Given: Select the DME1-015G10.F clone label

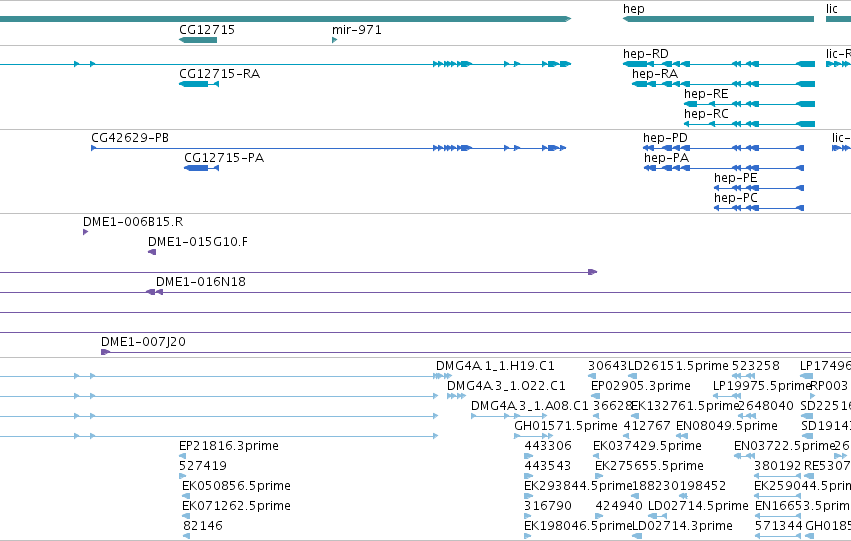Looking at the screenshot, I should (x=198, y=242).
